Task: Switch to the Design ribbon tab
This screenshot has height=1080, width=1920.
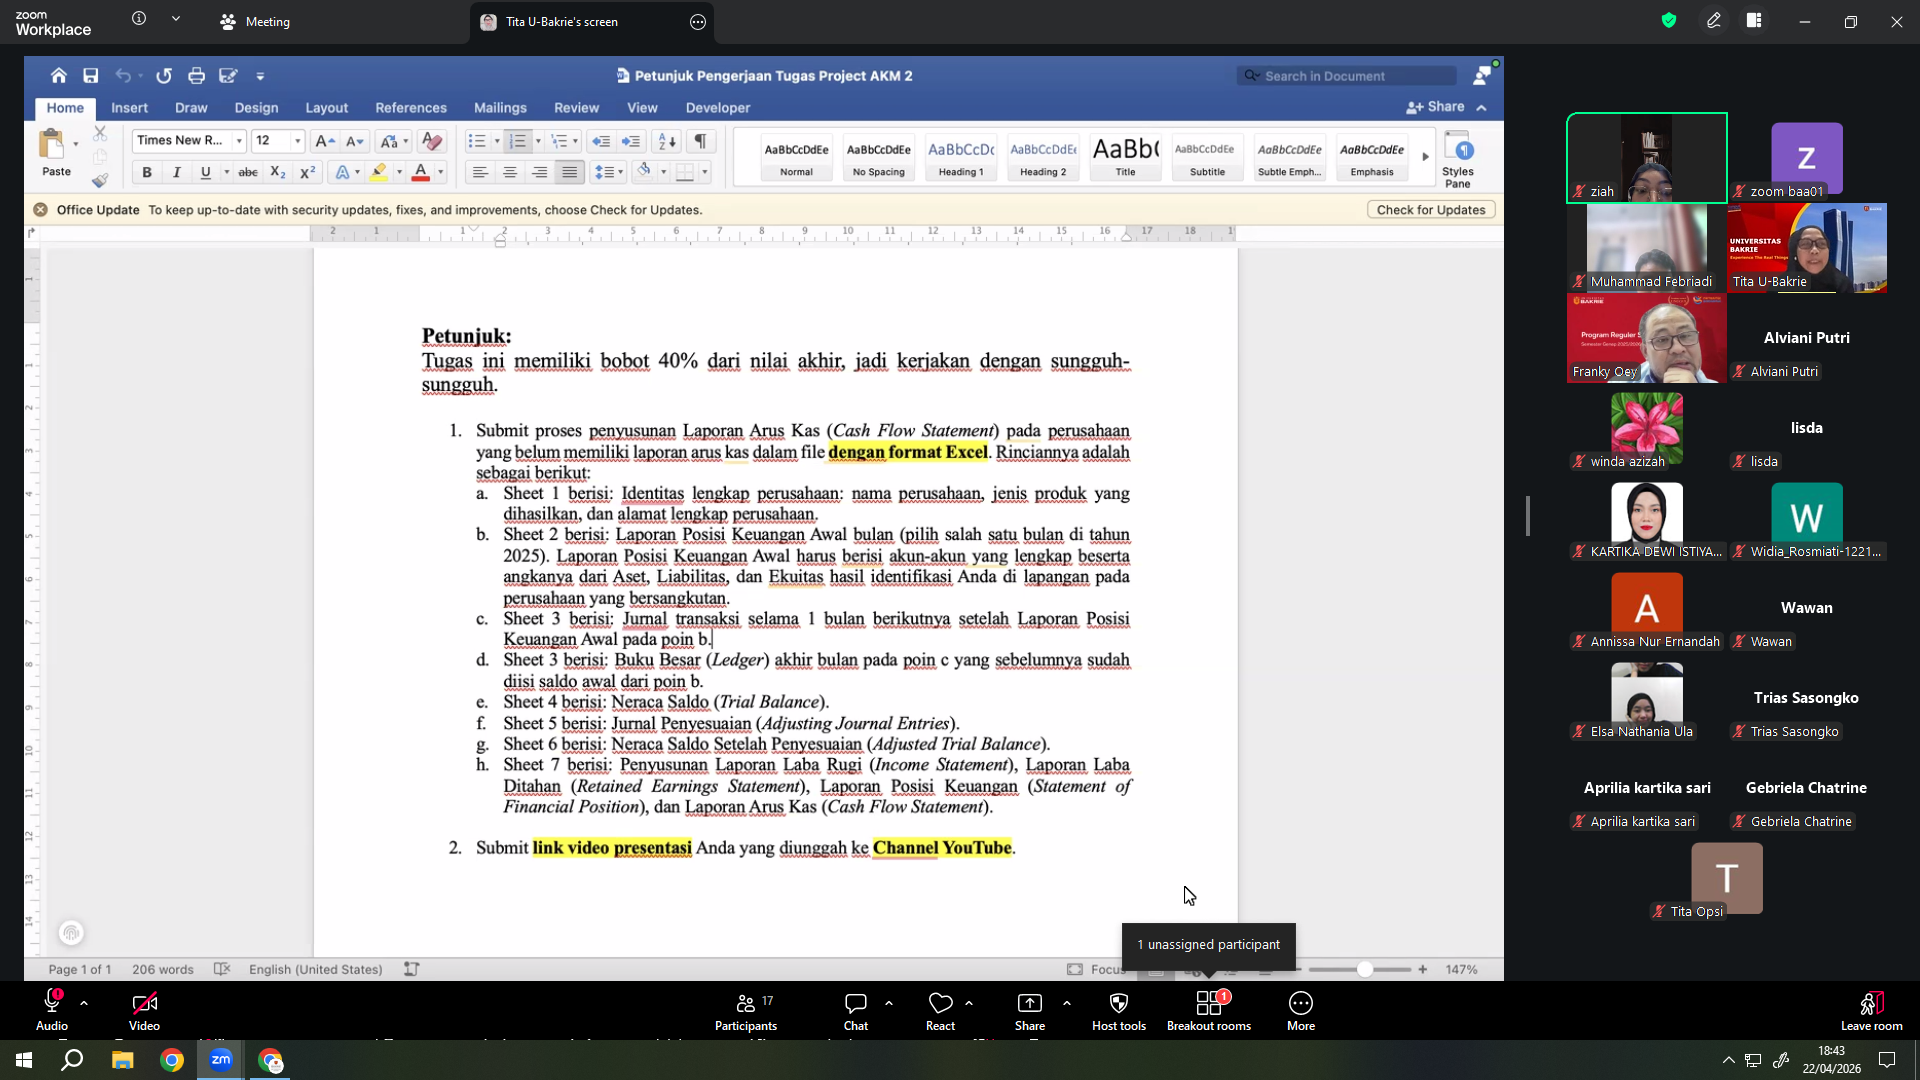Action: [x=256, y=108]
